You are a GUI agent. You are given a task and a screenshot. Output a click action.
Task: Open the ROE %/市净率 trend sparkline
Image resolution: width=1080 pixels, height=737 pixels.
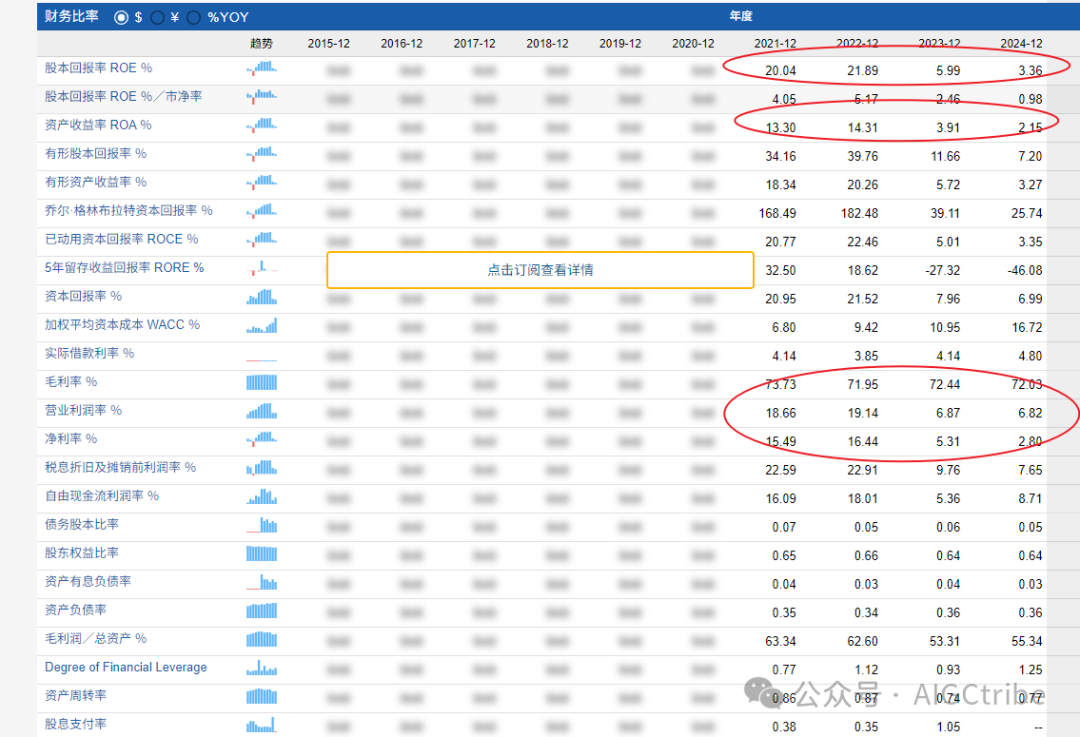click(262, 96)
